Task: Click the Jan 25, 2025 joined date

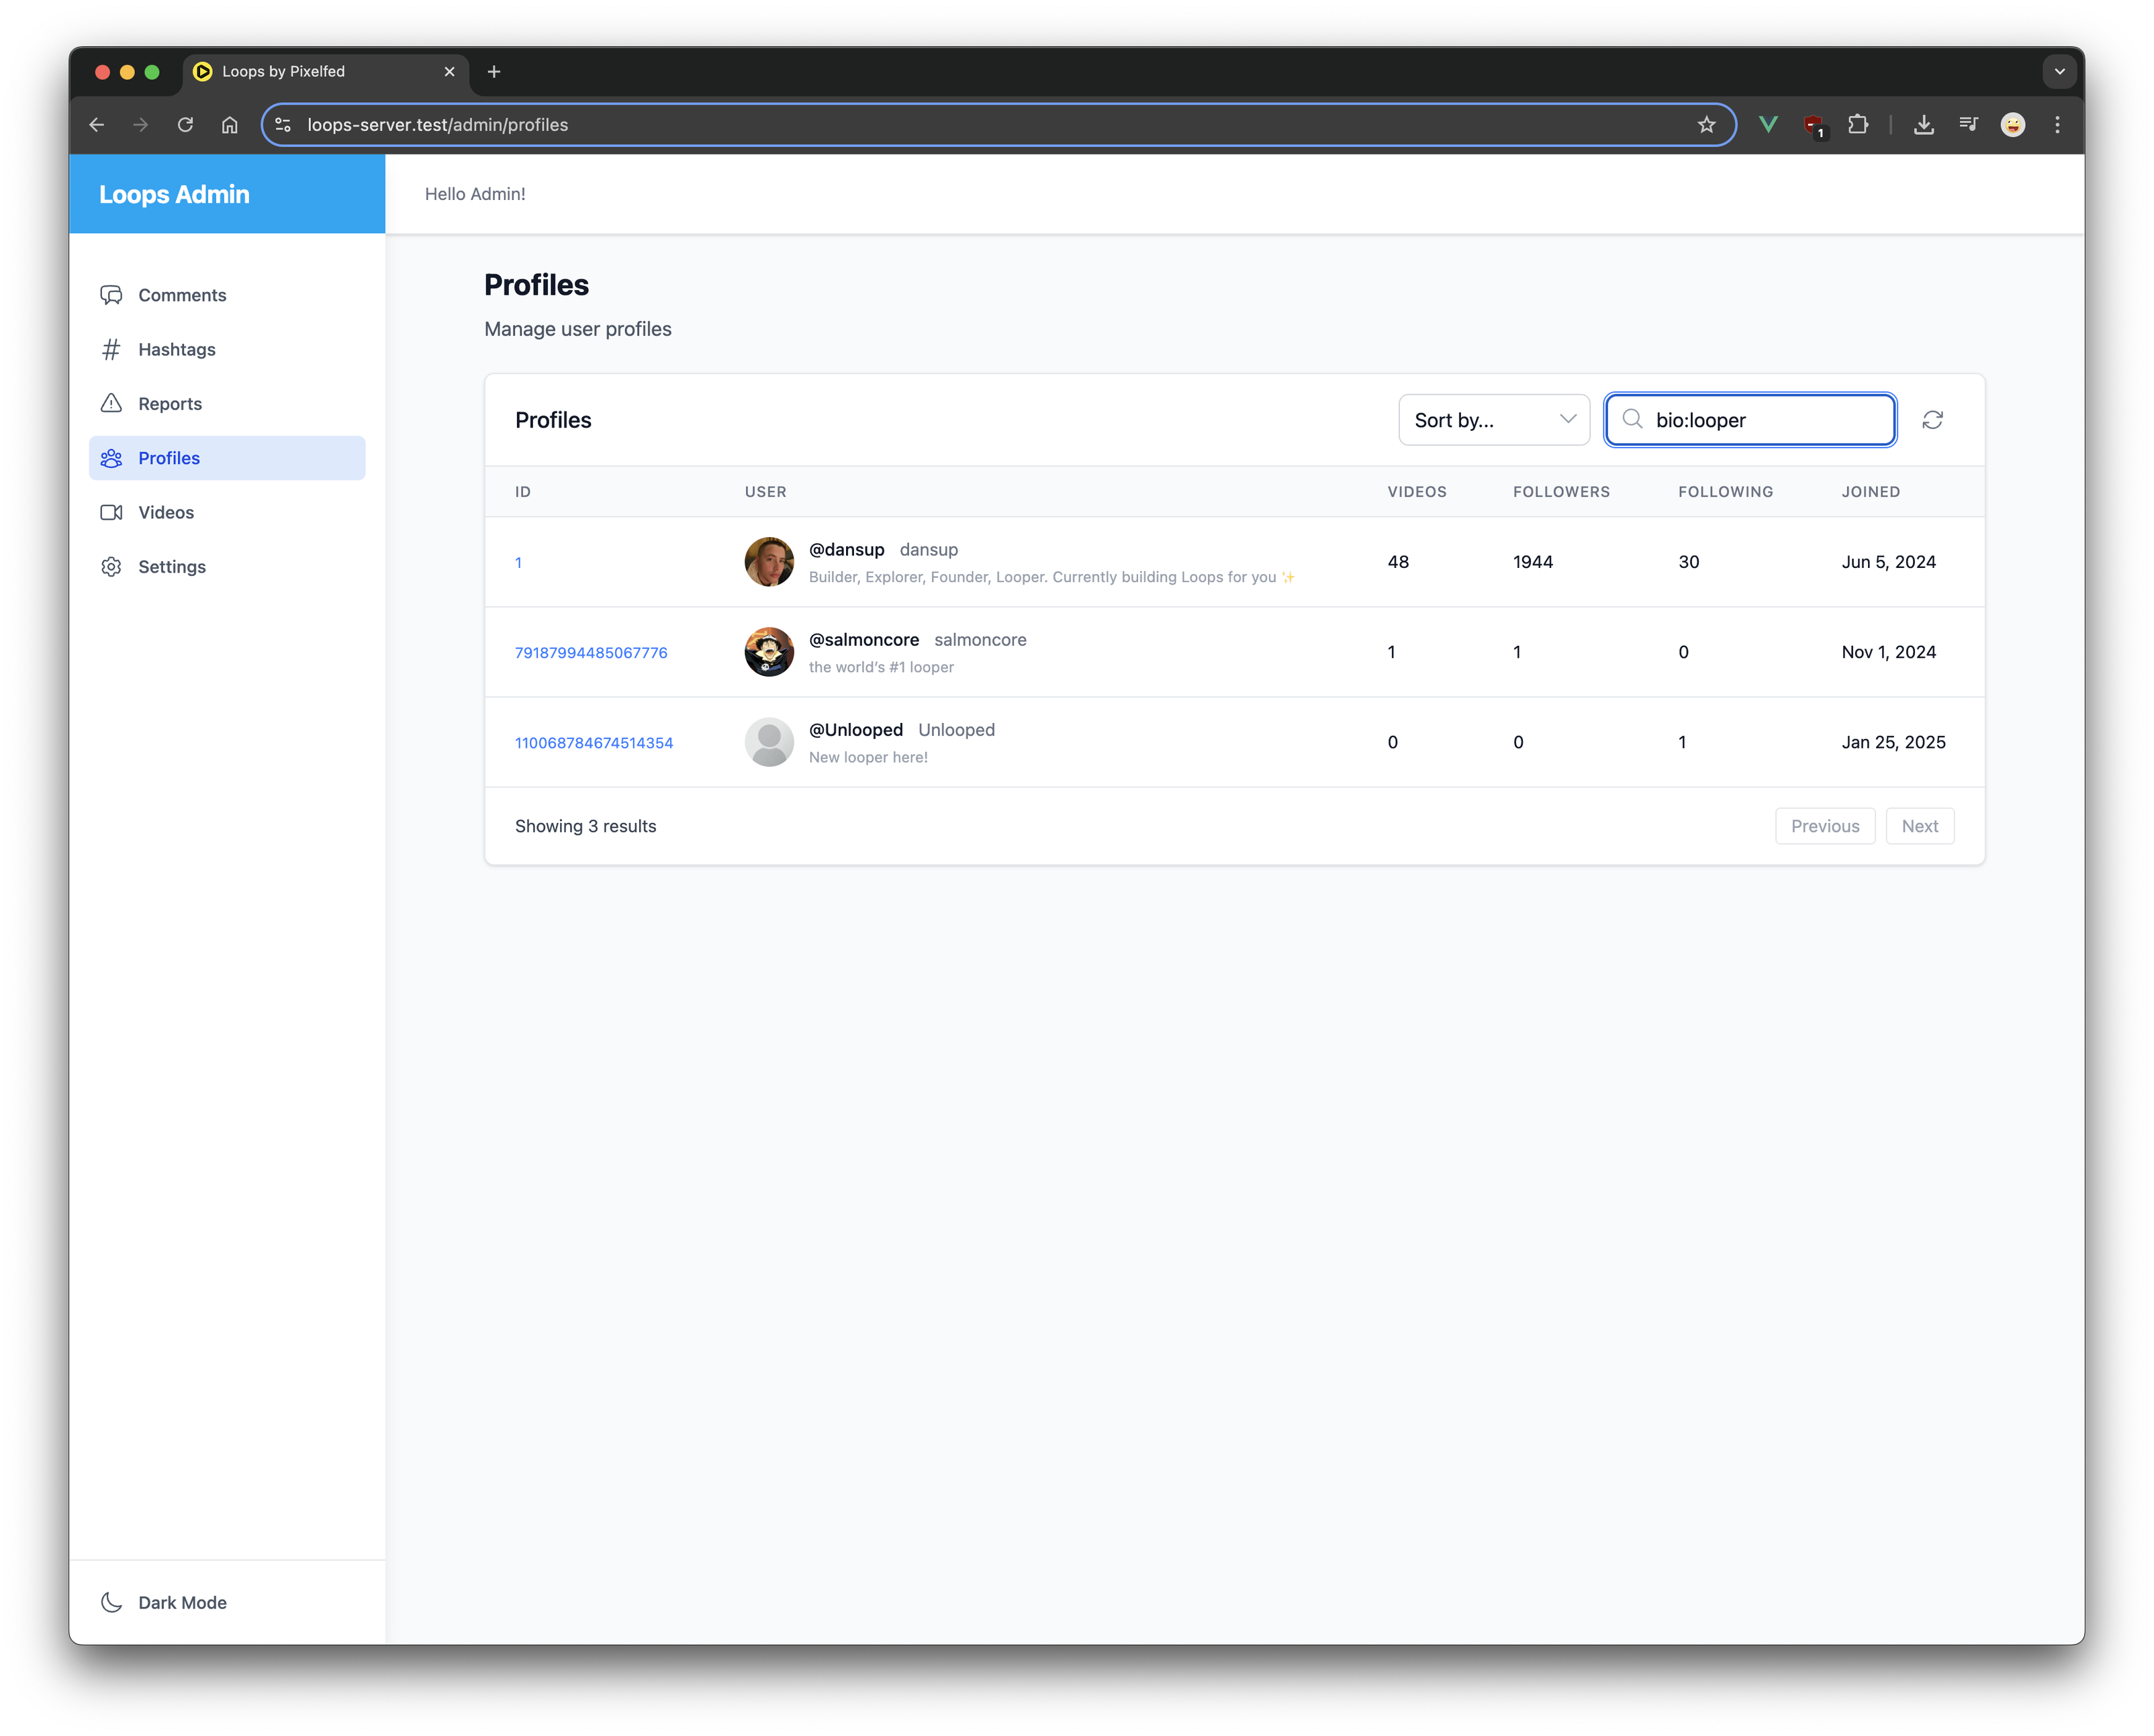Action: 1893,742
